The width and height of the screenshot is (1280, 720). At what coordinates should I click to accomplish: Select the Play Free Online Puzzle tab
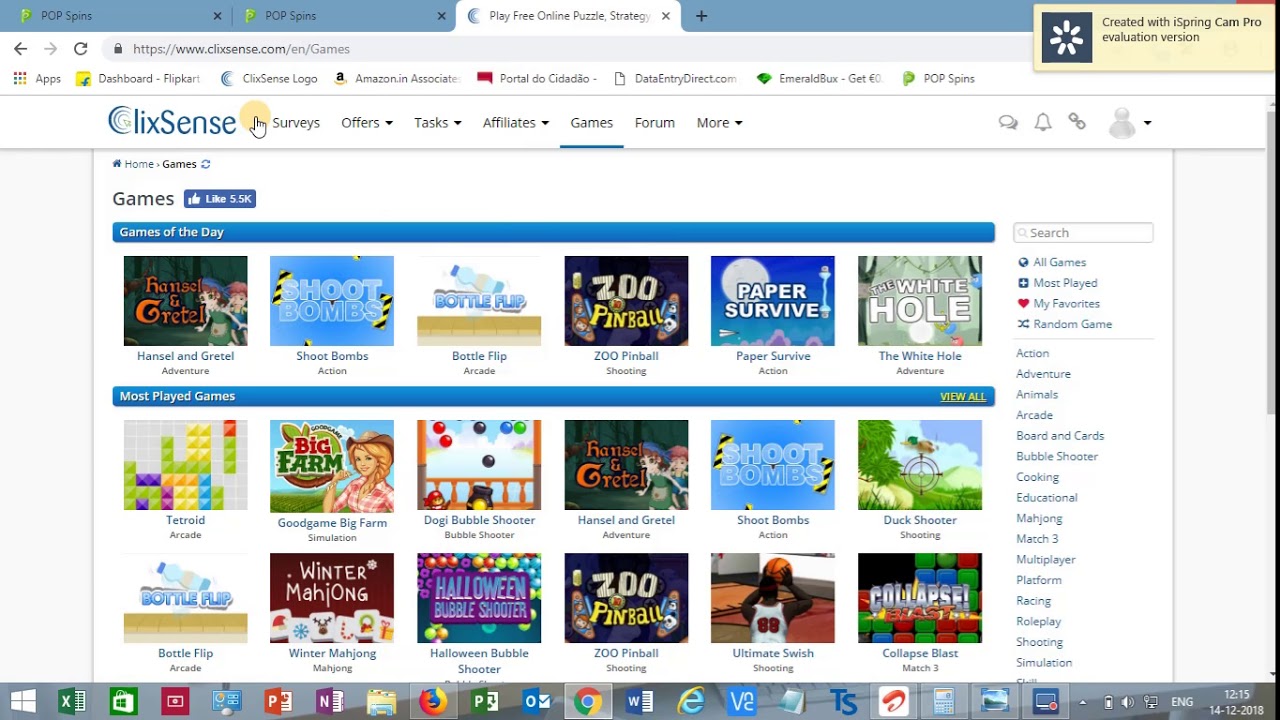(x=568, y=16)
